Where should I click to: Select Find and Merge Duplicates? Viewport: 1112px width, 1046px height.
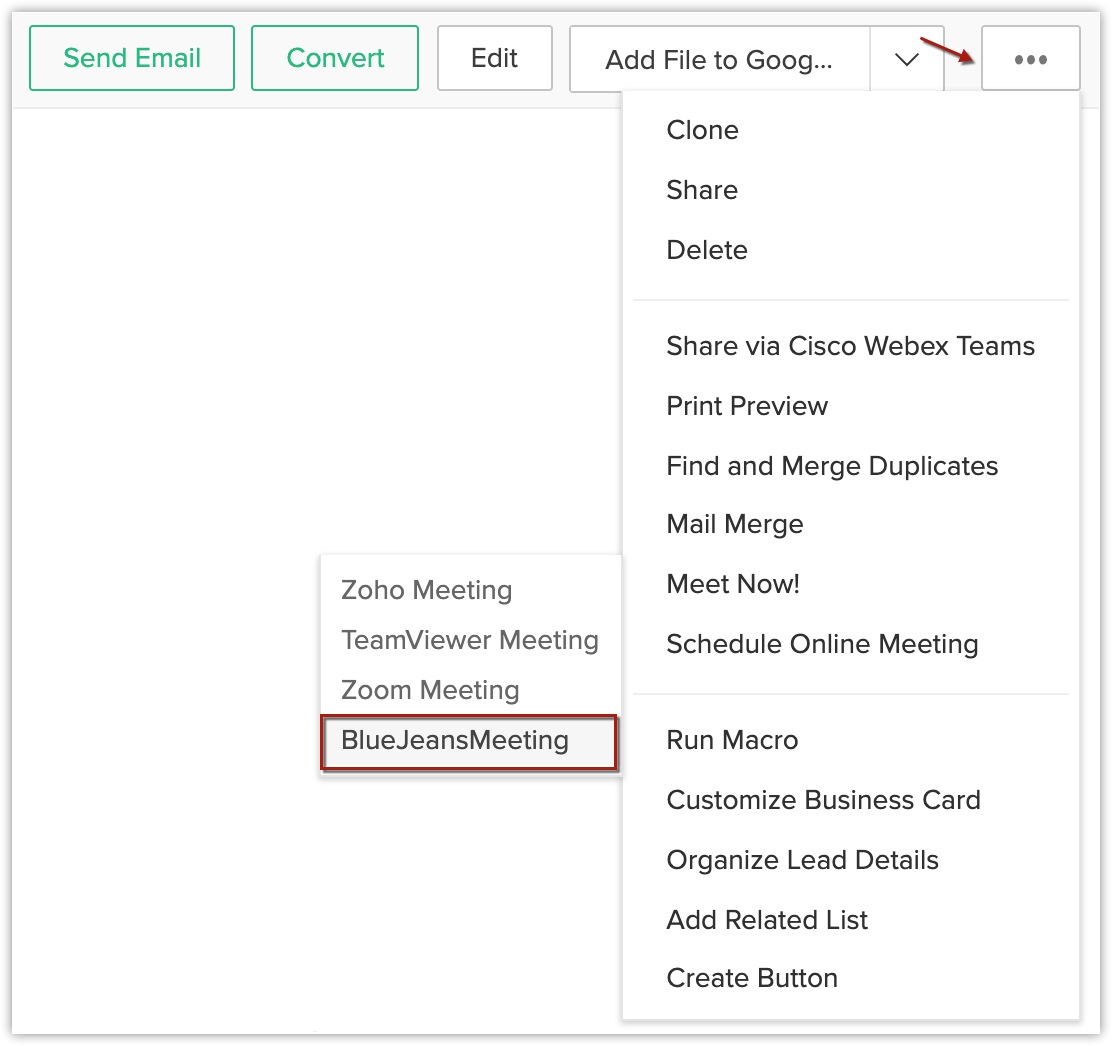click(x=832, y=466)
